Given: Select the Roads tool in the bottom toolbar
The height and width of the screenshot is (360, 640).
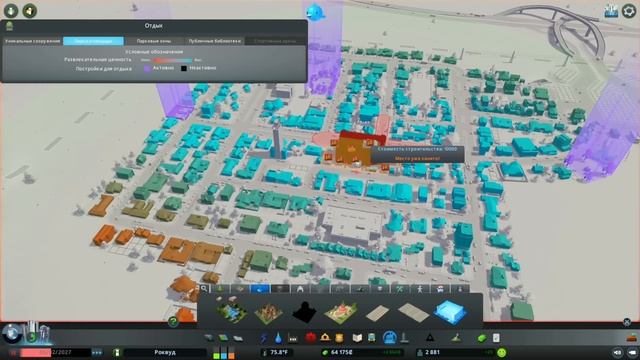Looking at the screenshot, I should click(209, 338).
